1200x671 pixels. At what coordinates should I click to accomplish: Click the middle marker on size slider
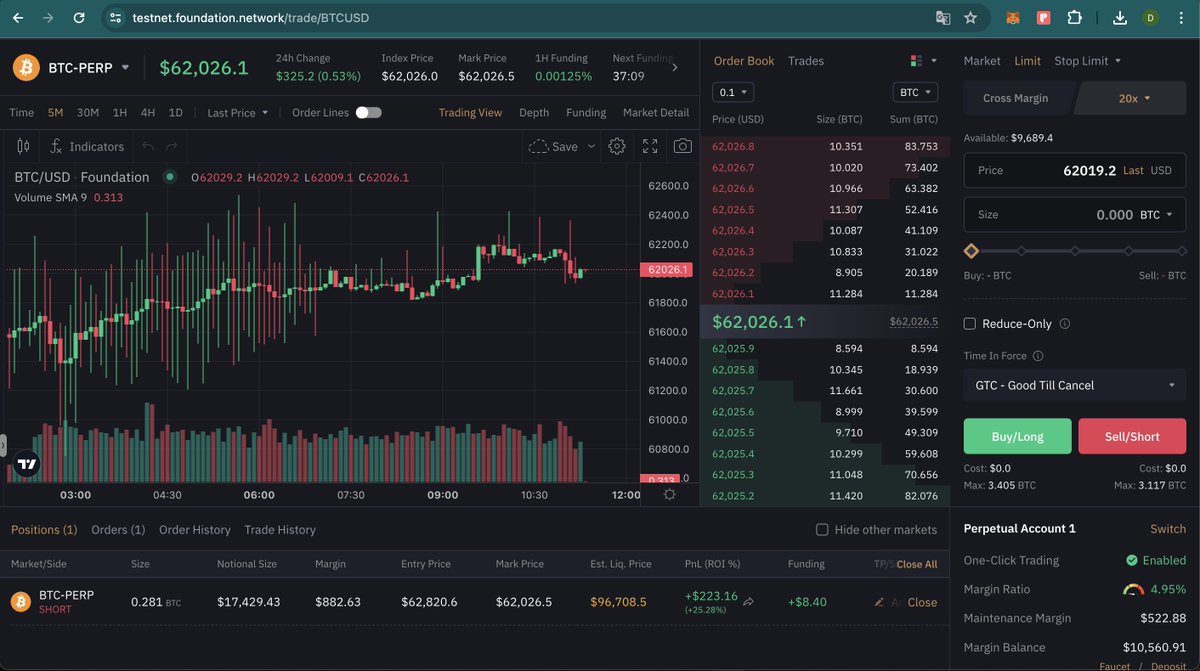tap(1075, 251)
